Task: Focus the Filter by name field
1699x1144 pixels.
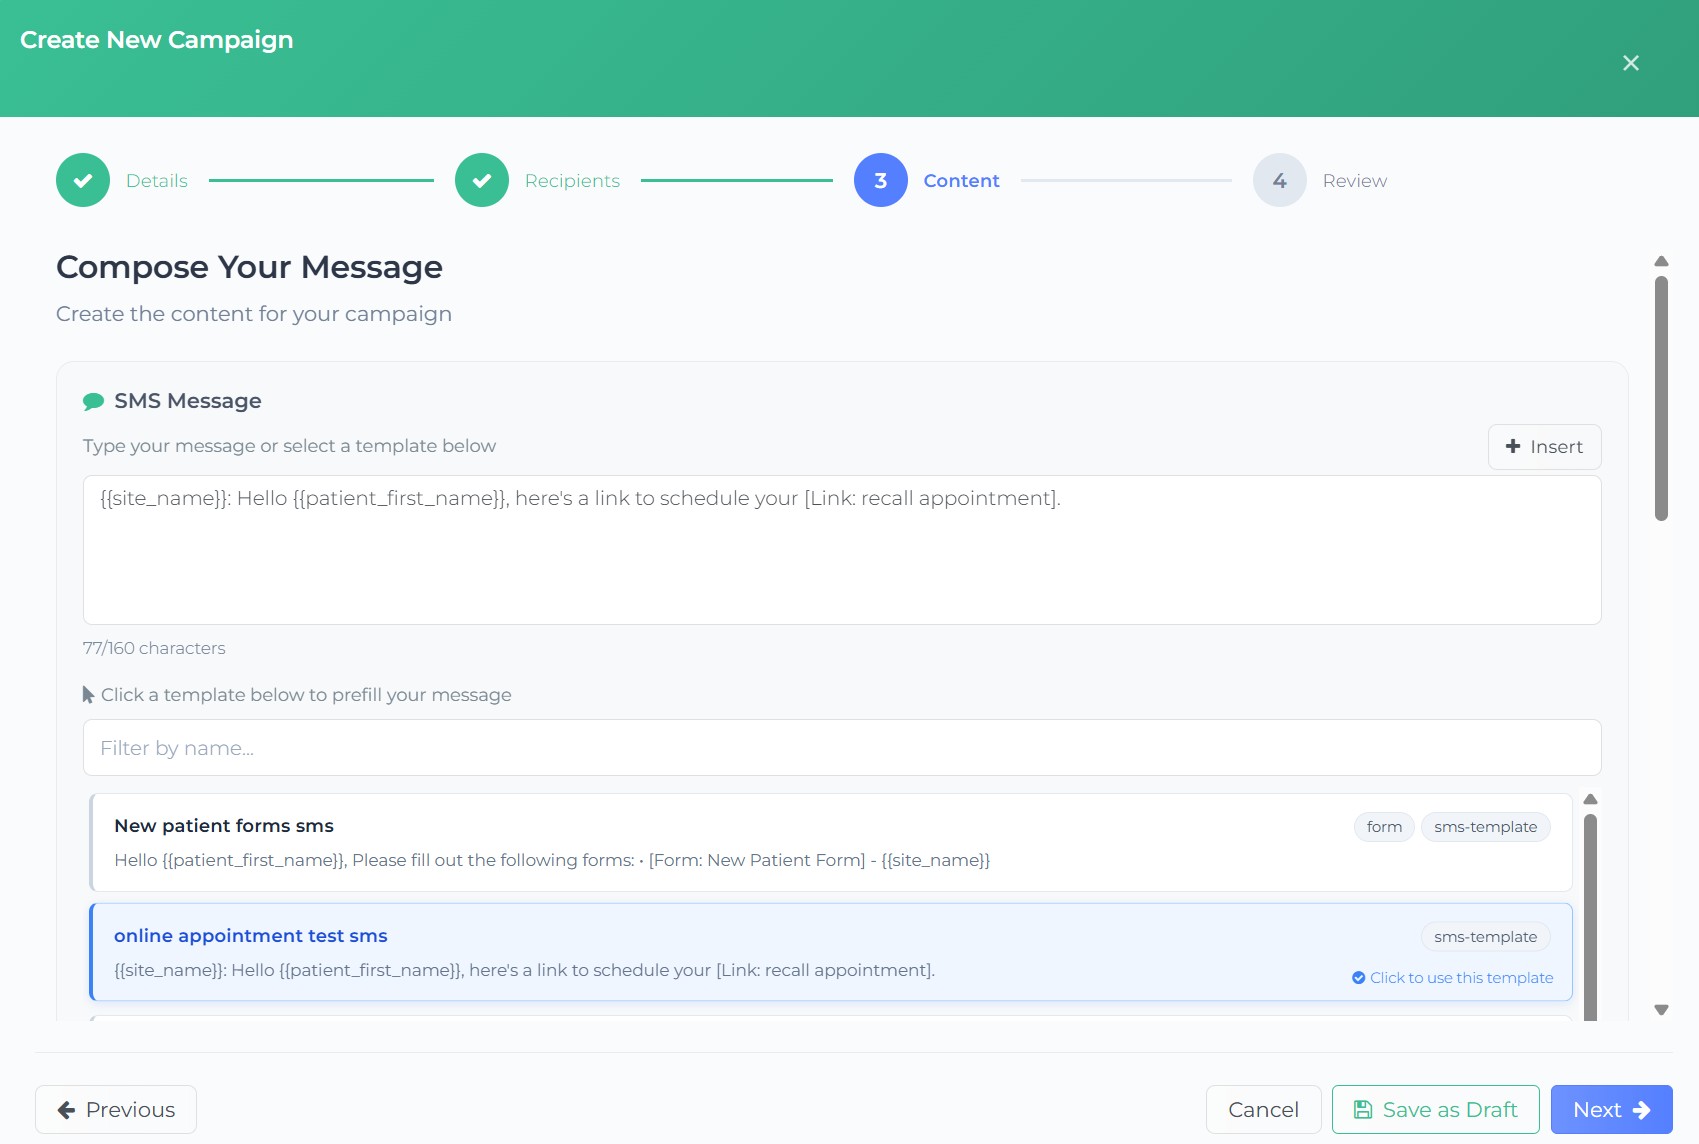Action: 841,748
